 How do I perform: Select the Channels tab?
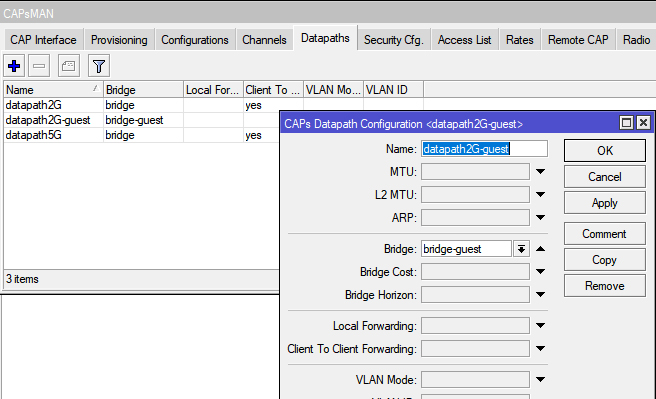coord(264,40)
